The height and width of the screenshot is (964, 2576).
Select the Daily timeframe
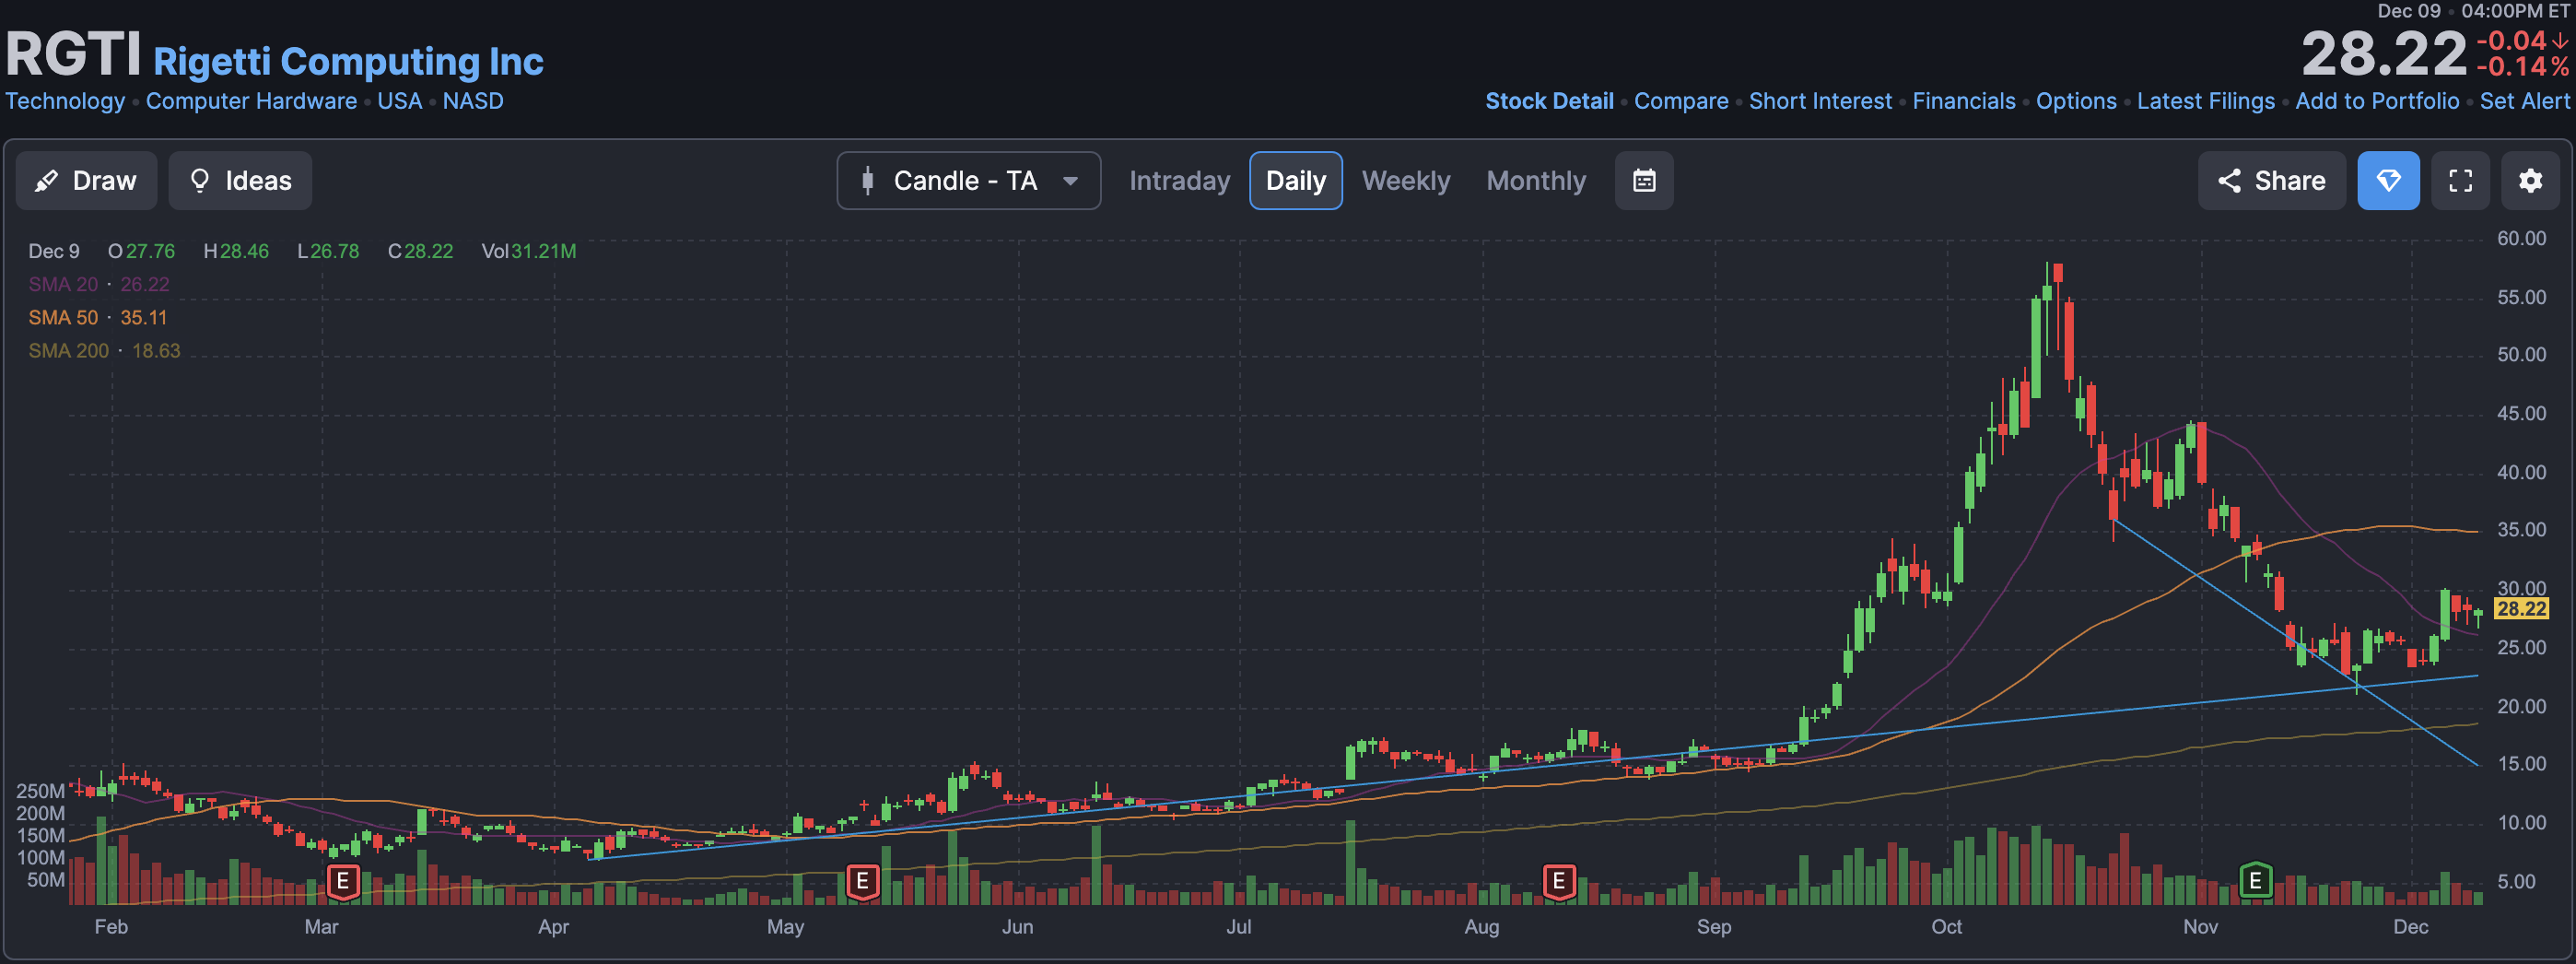(1295, 181)
